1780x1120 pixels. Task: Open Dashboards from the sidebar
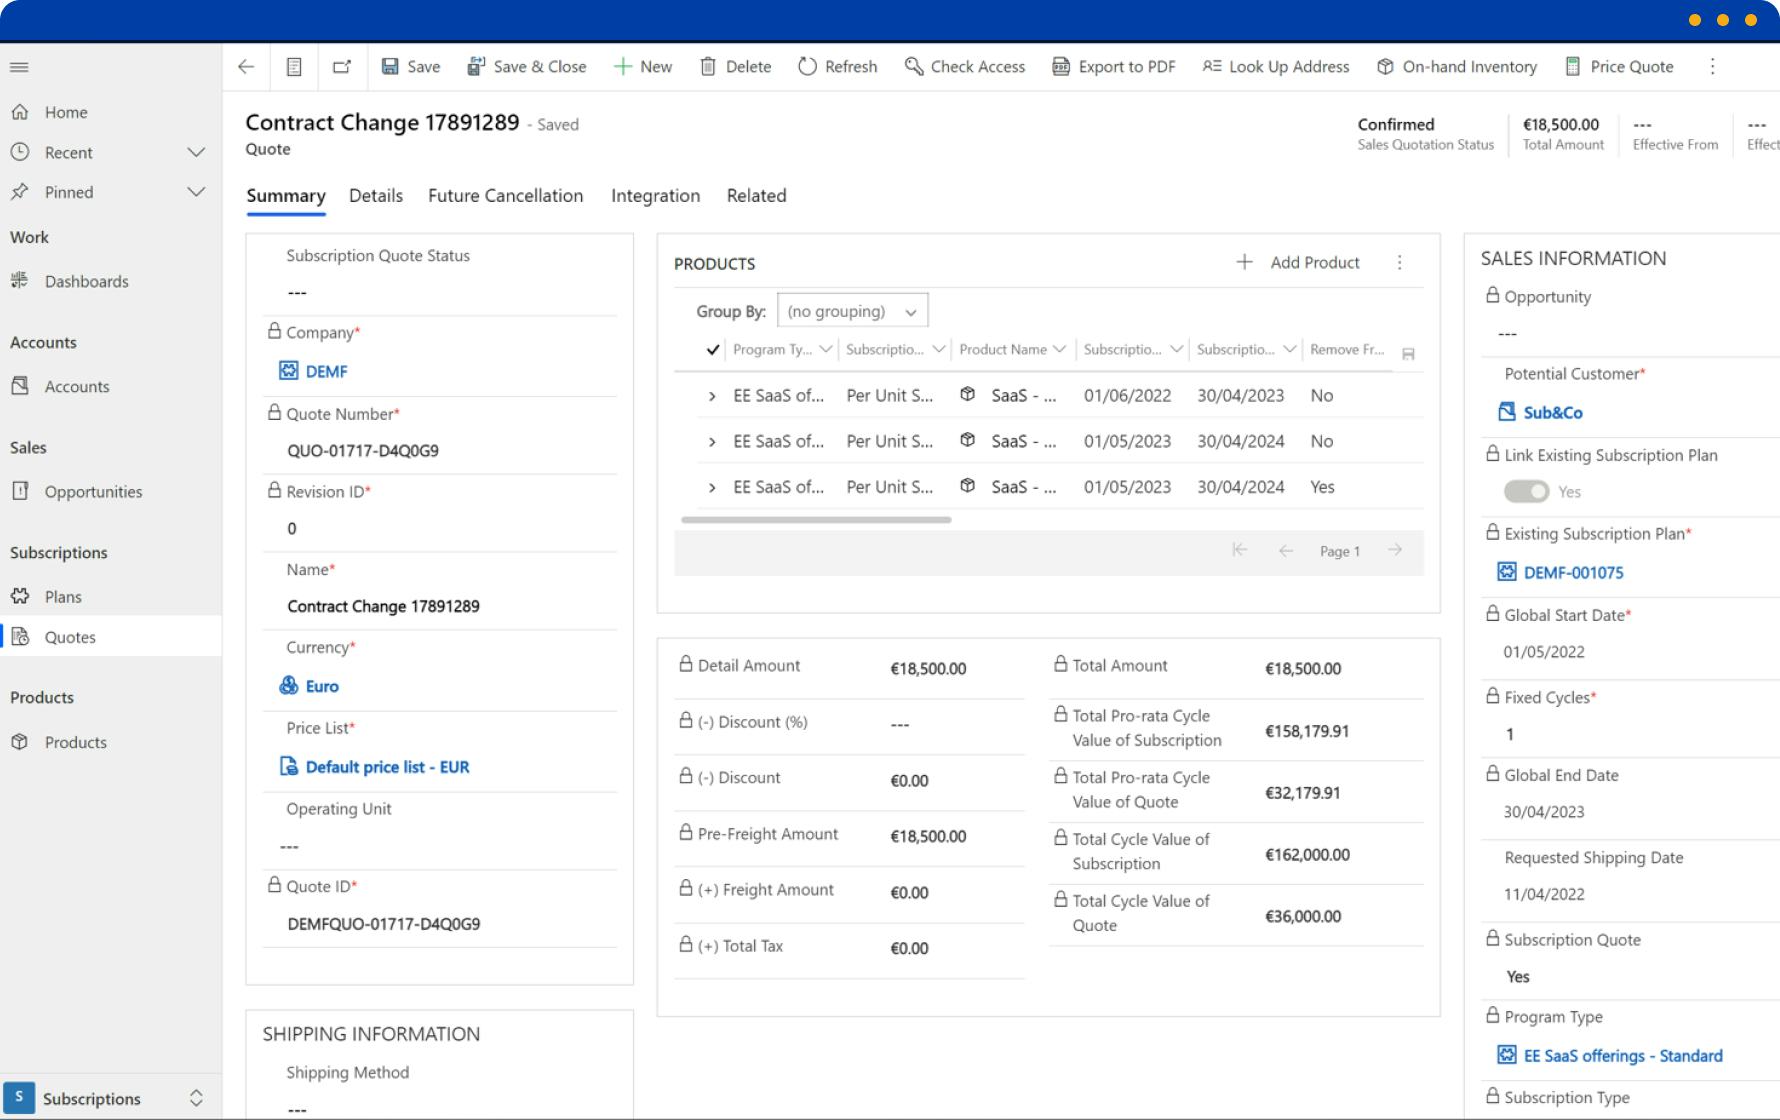click(x=86, y=281)
